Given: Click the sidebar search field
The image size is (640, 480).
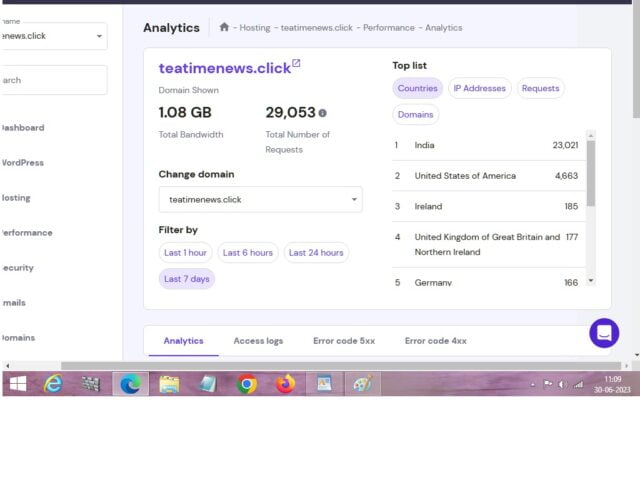Looking at the screenshot, I should (x=53, y=80).
